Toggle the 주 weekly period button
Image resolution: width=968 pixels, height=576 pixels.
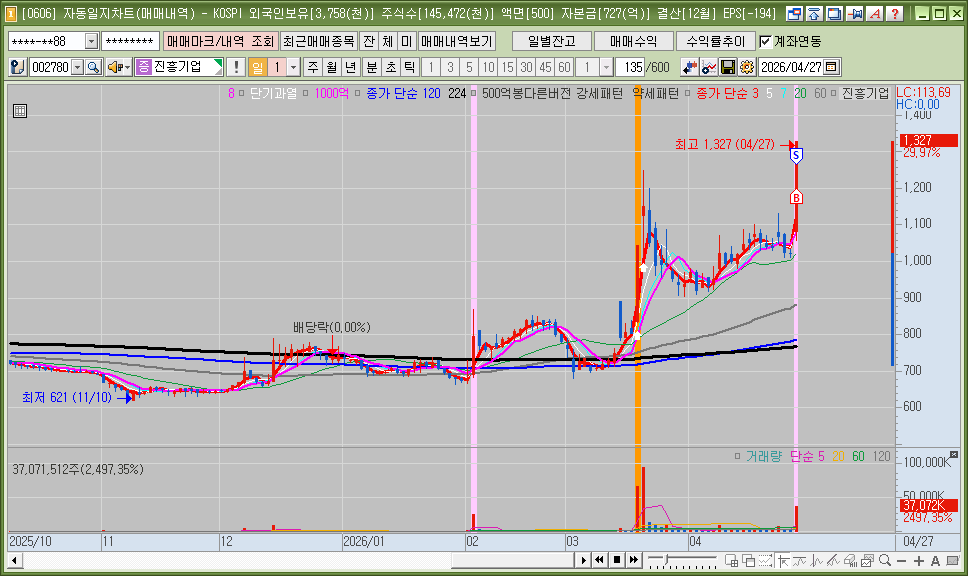[313, 67]
